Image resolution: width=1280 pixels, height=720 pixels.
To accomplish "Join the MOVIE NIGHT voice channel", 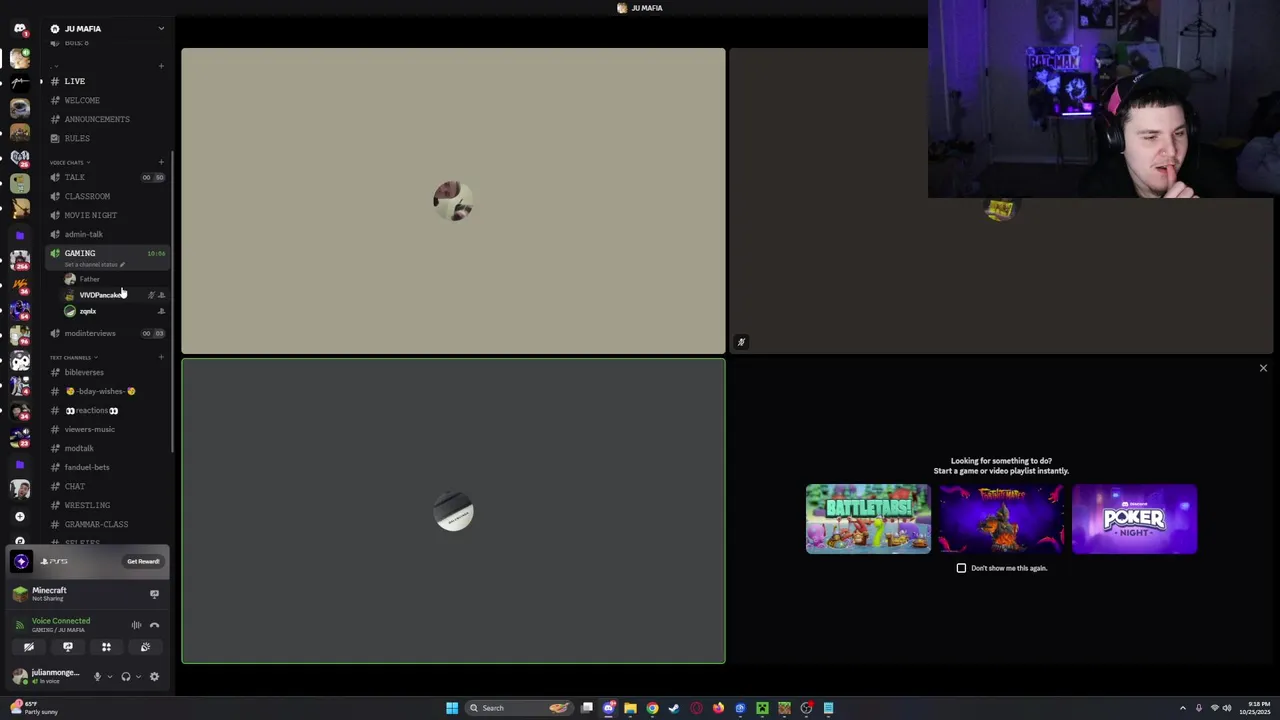I will (x=105, y=215).
